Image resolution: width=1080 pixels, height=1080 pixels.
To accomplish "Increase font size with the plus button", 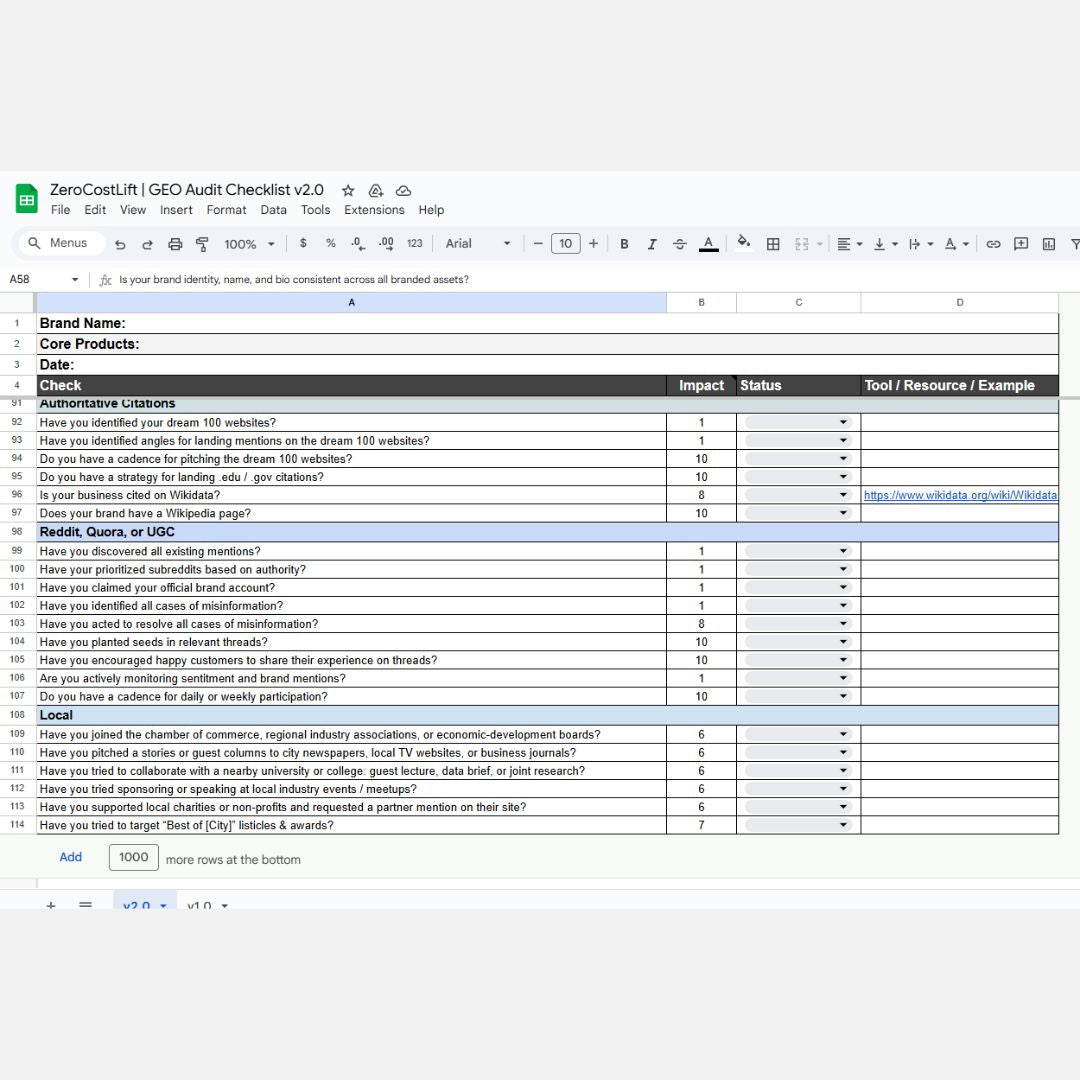I will [x=593, y=244].
